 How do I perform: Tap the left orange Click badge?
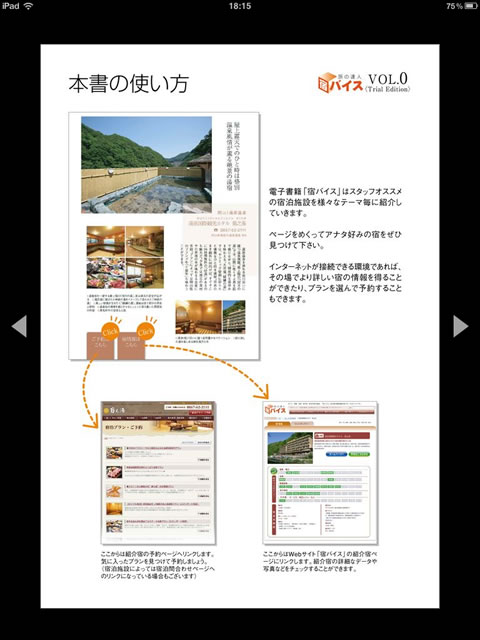click(110, 330)
